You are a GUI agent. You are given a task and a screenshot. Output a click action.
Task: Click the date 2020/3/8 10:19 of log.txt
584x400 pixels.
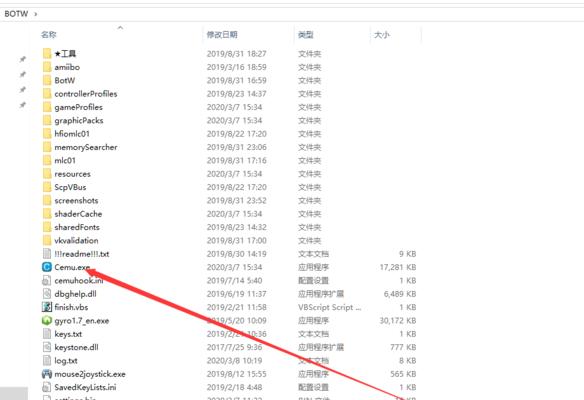[234, 361]
